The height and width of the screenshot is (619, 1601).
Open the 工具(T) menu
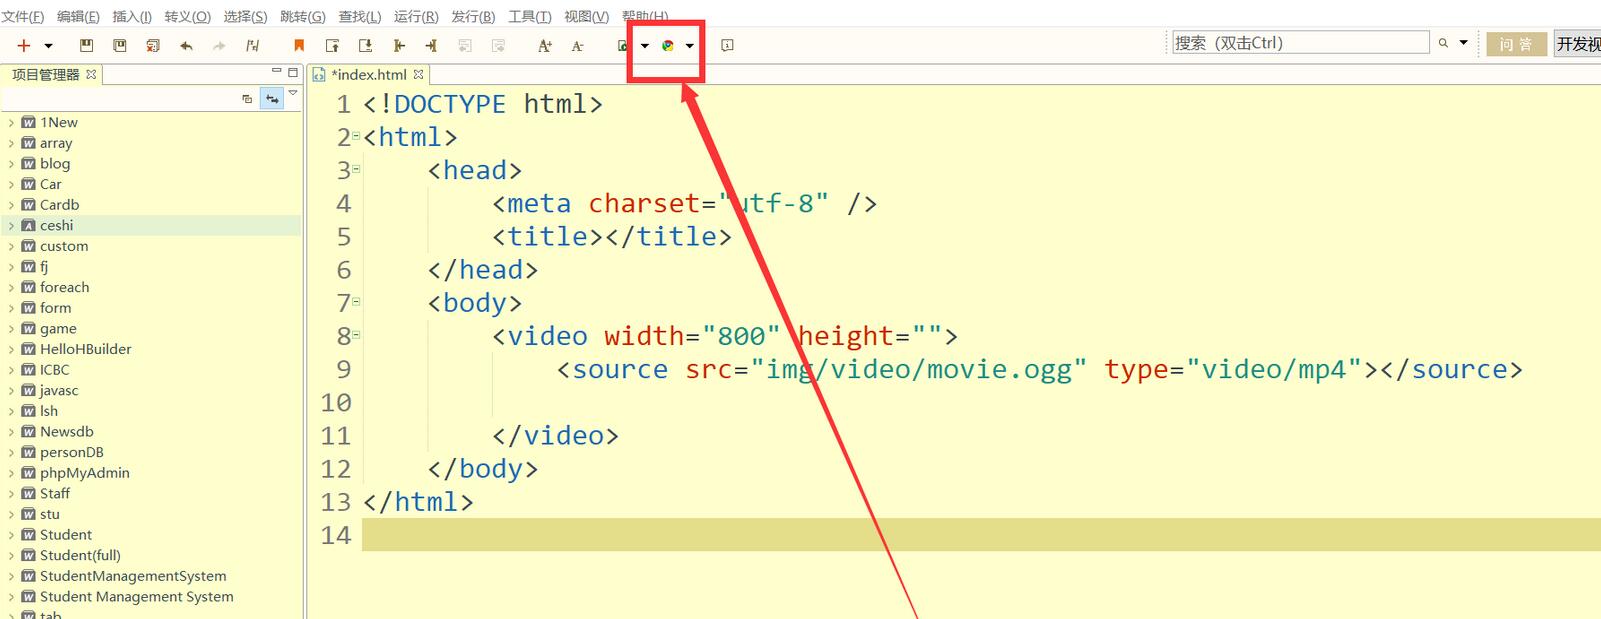[x=530, y=16]
